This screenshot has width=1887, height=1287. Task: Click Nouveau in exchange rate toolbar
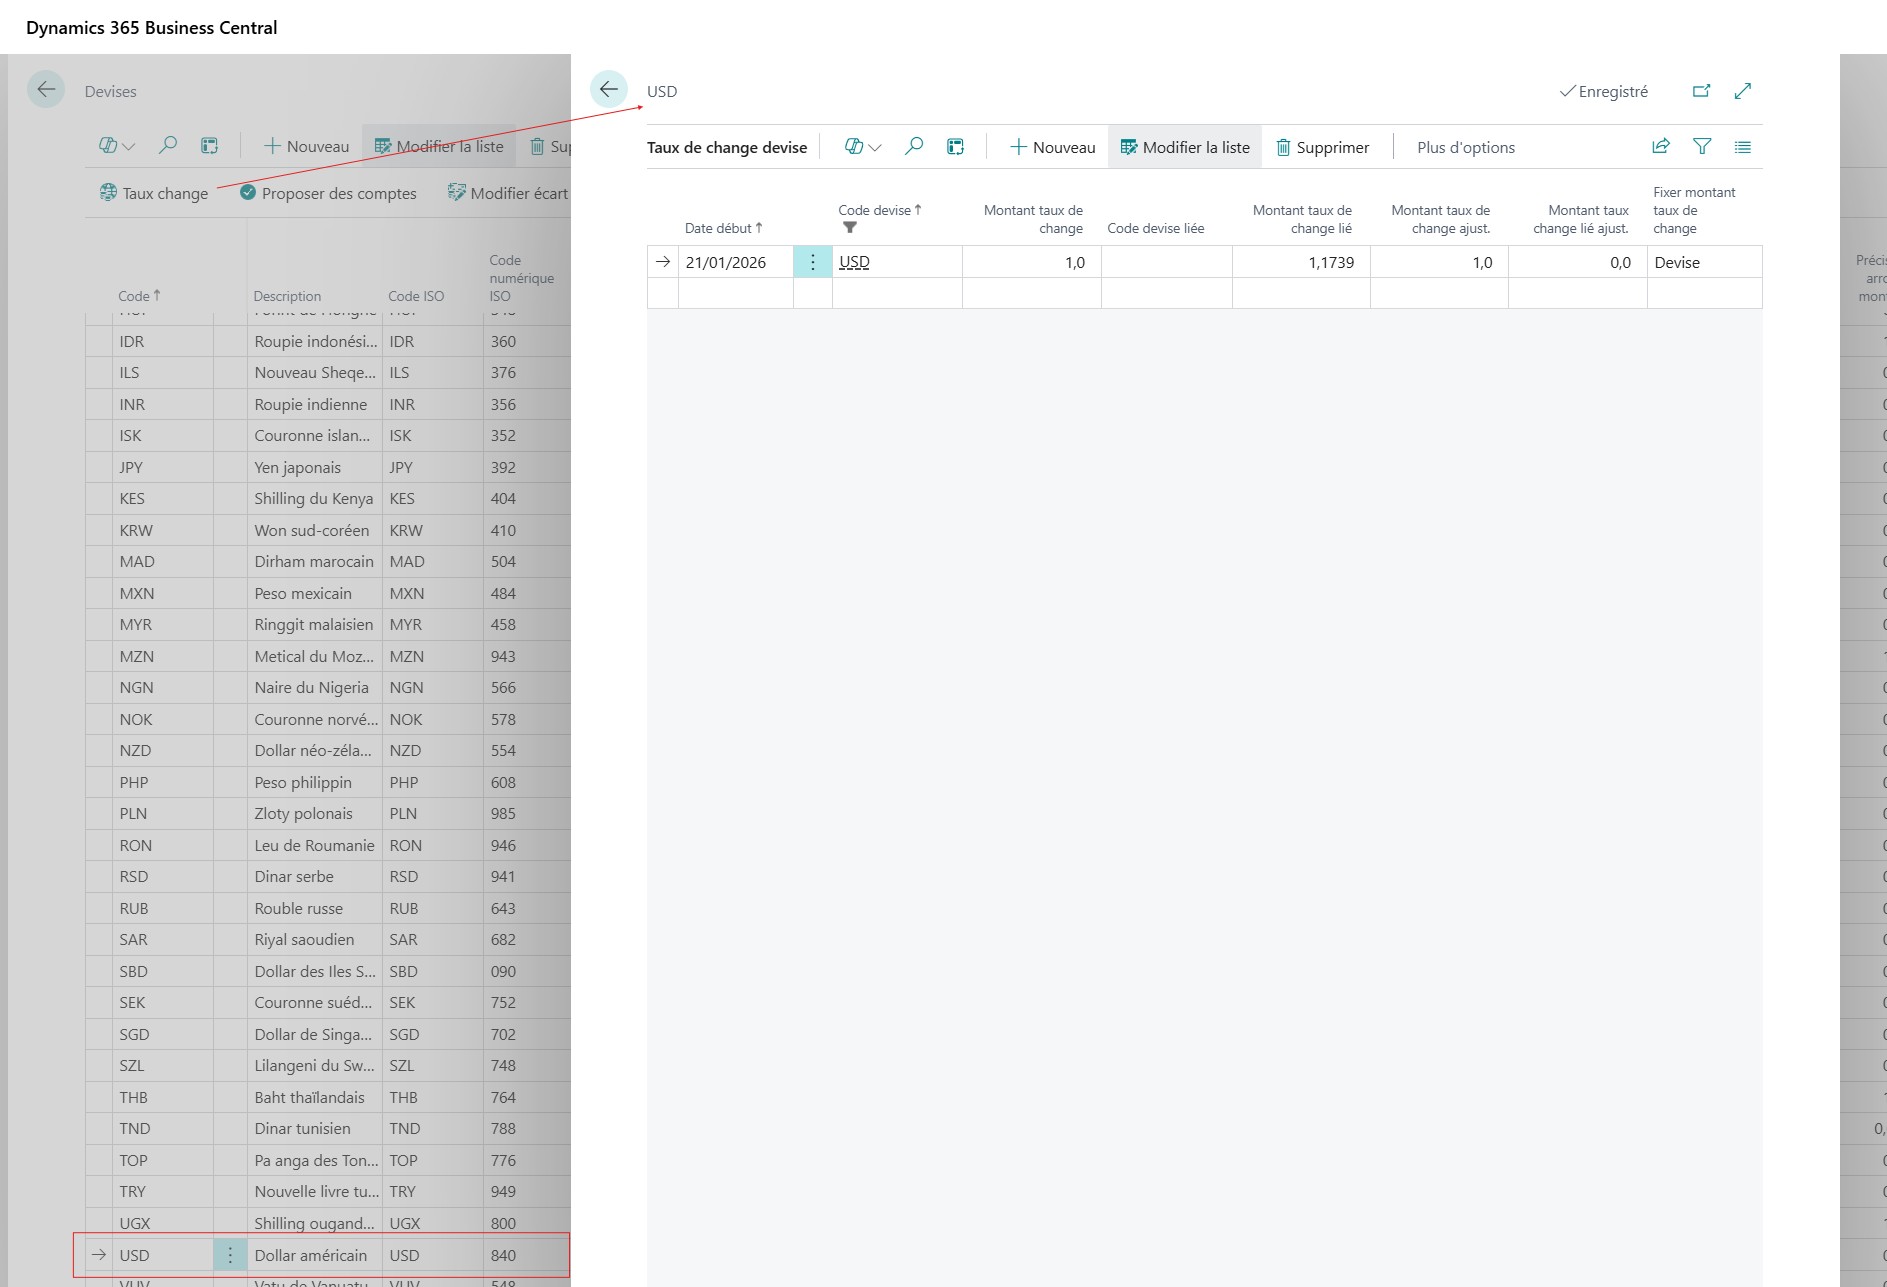(1052, 147)
